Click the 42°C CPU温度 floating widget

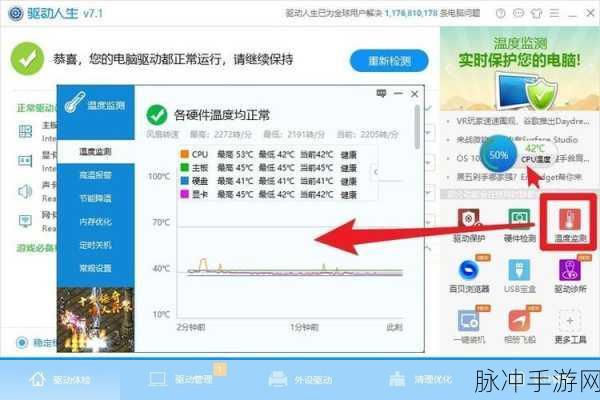(536, 153)
